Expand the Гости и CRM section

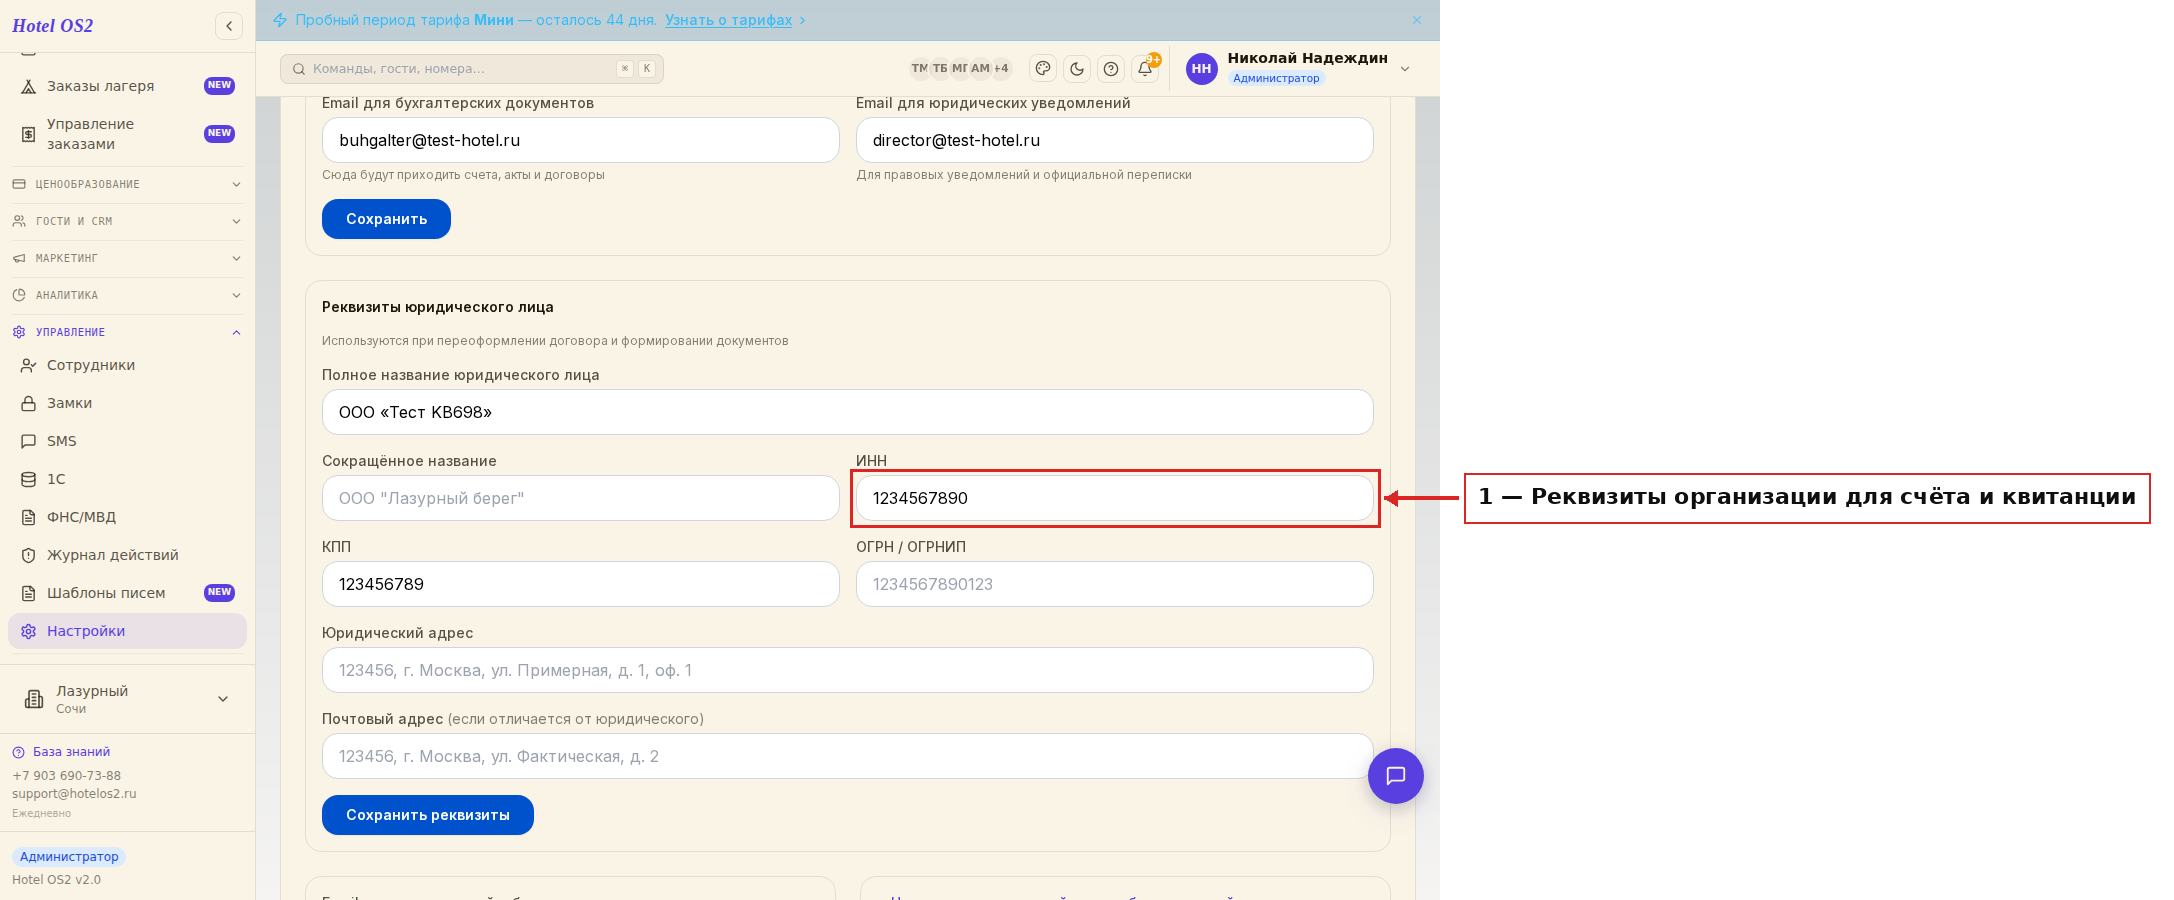click(x=127, y=221)
